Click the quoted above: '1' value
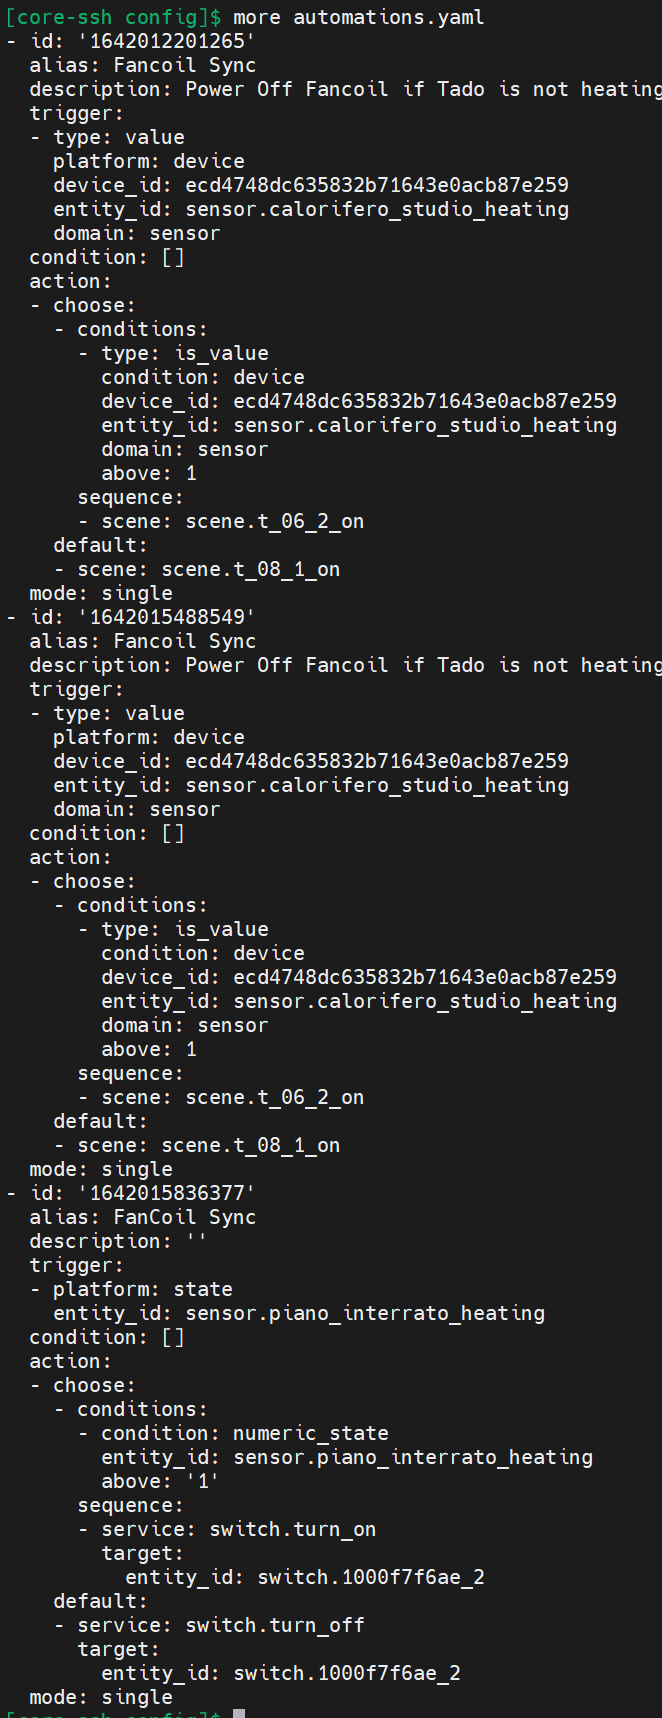662x1718 pixels. 202,1481
